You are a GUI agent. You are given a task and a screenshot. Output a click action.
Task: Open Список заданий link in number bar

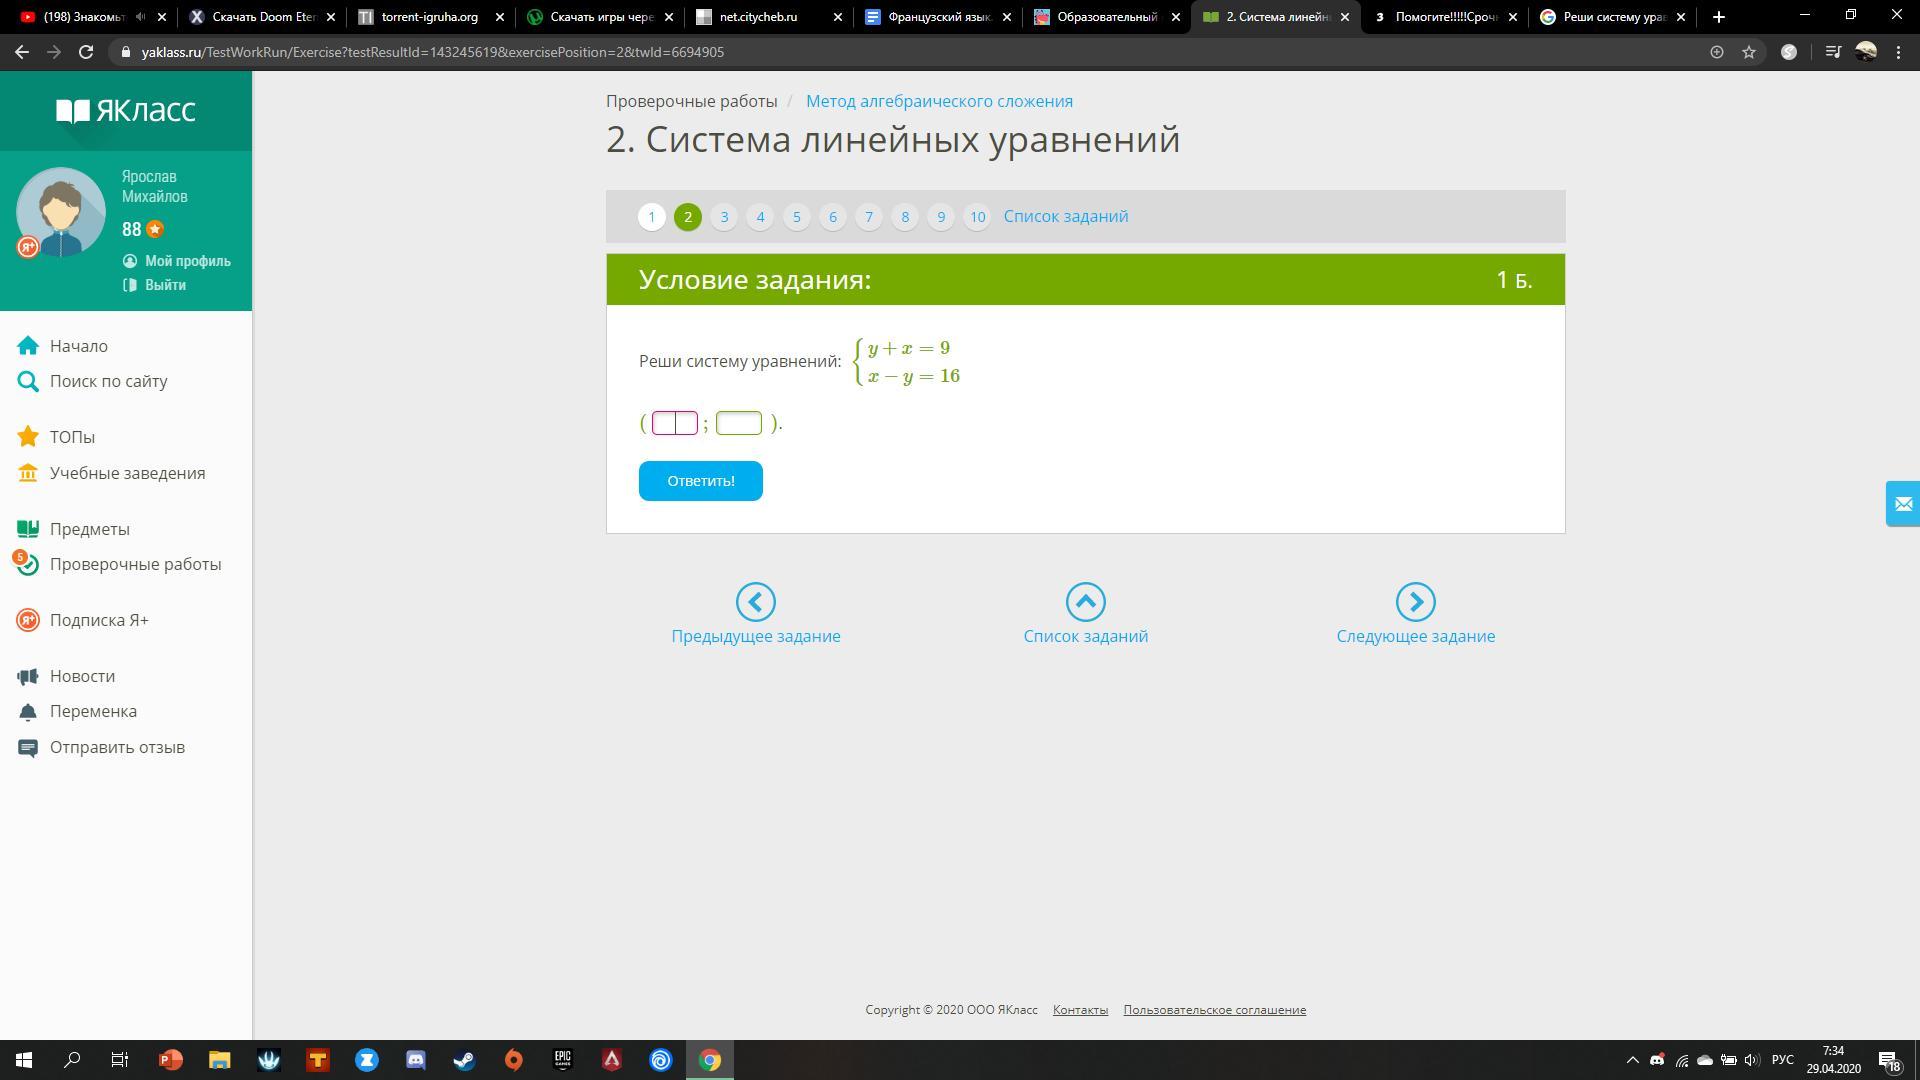[1065, 217]
